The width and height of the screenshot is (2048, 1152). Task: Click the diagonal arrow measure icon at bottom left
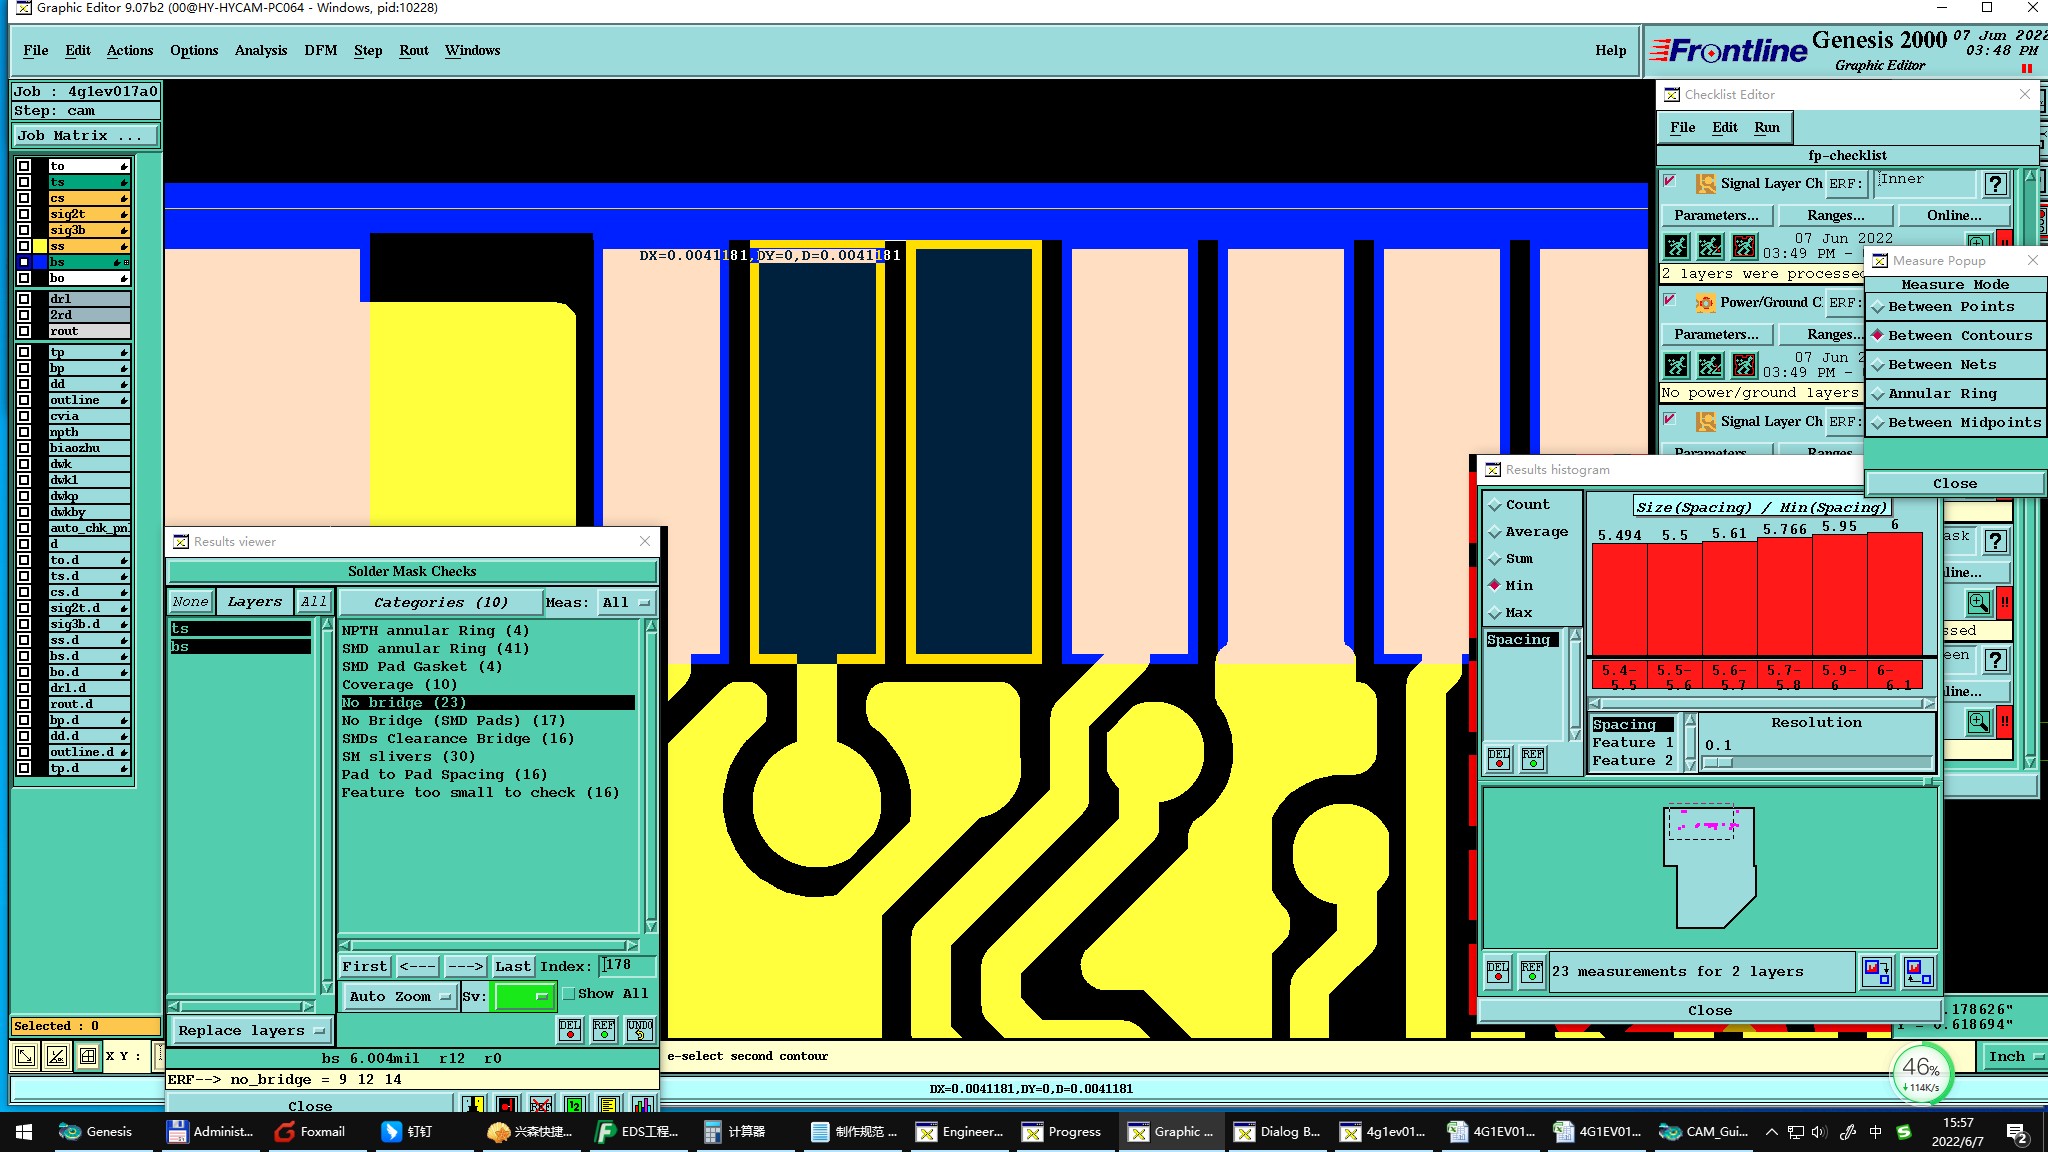[x=26, y=1056]
